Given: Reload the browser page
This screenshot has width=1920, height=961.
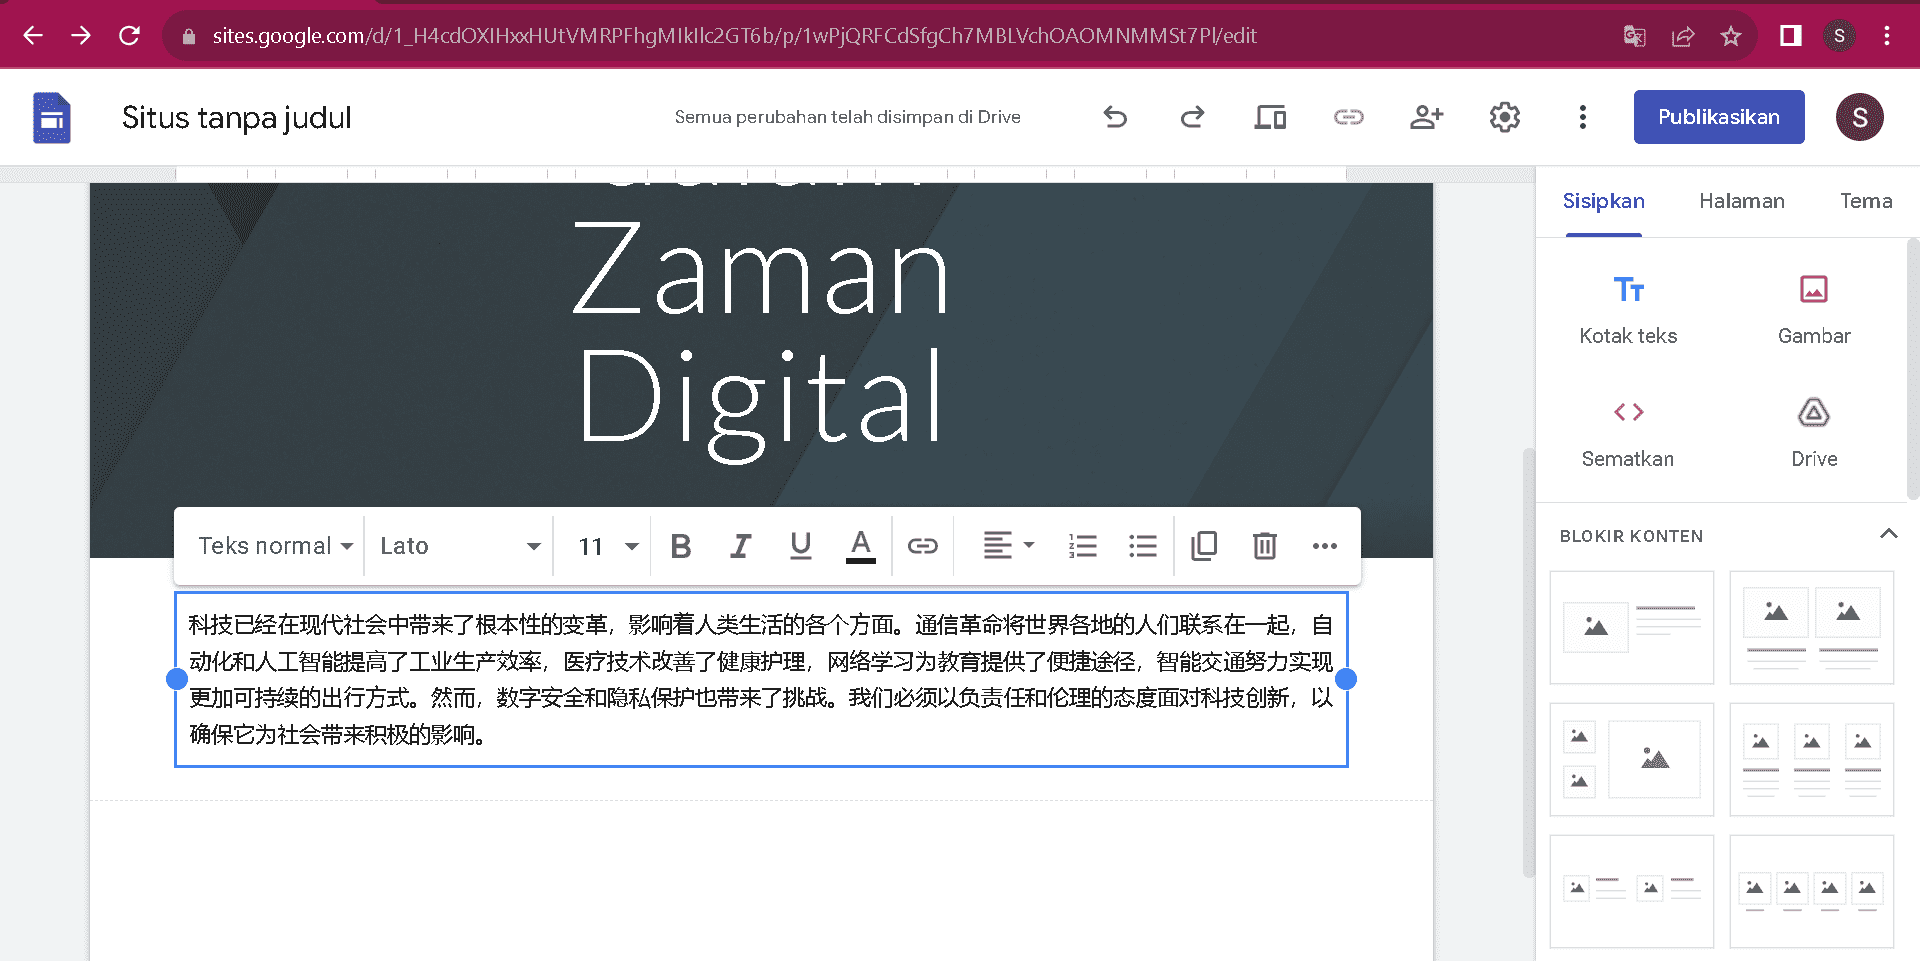Looking at the screenshot, I should 129,36.
